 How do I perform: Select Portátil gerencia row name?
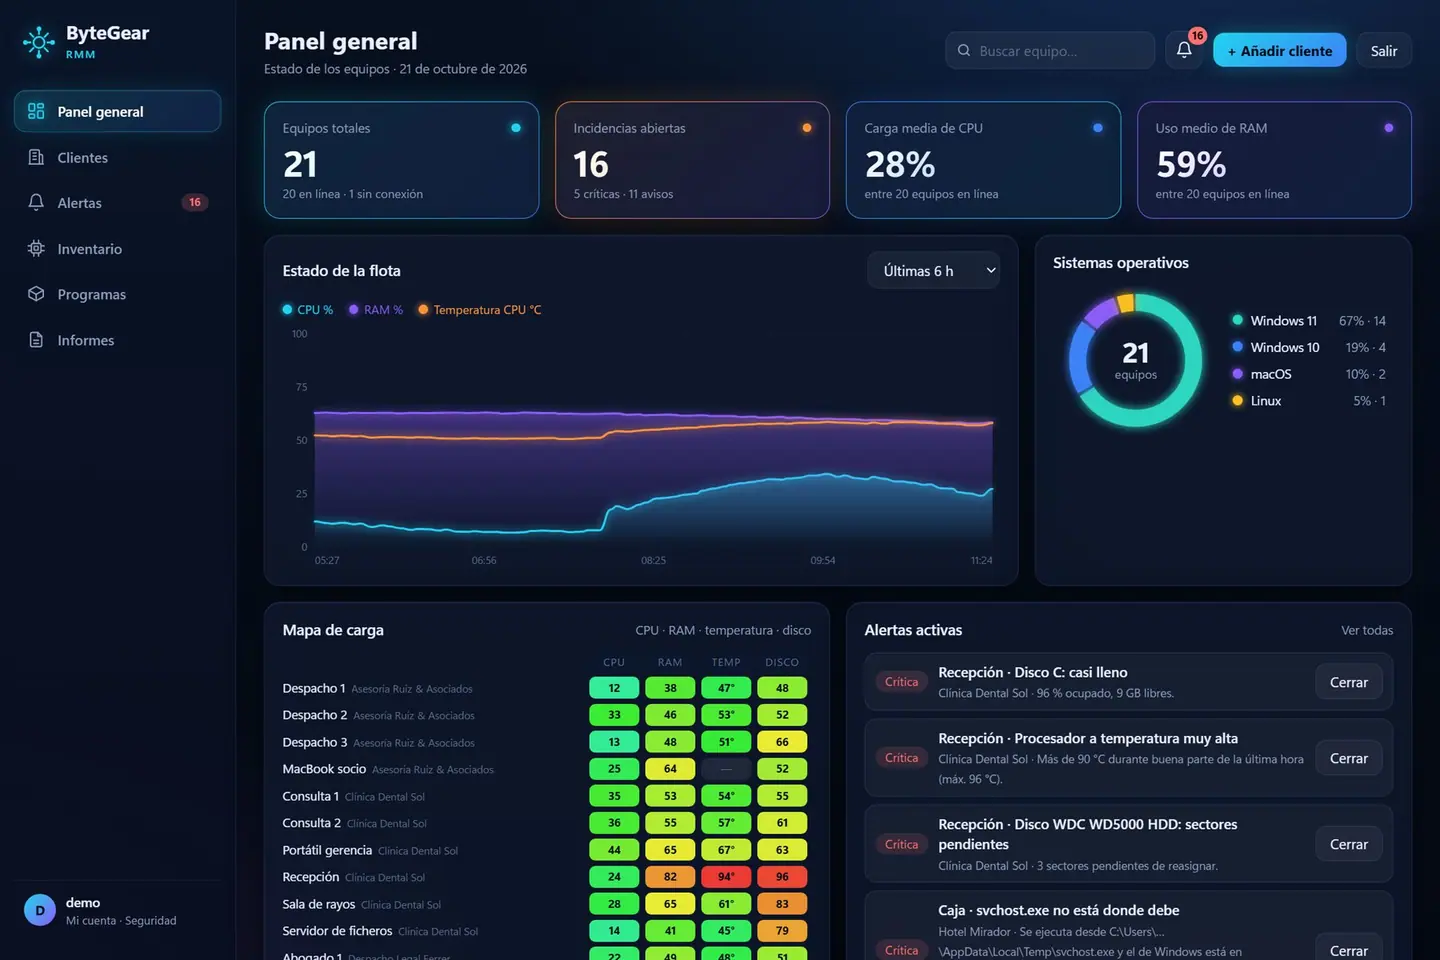click(327, 850)
